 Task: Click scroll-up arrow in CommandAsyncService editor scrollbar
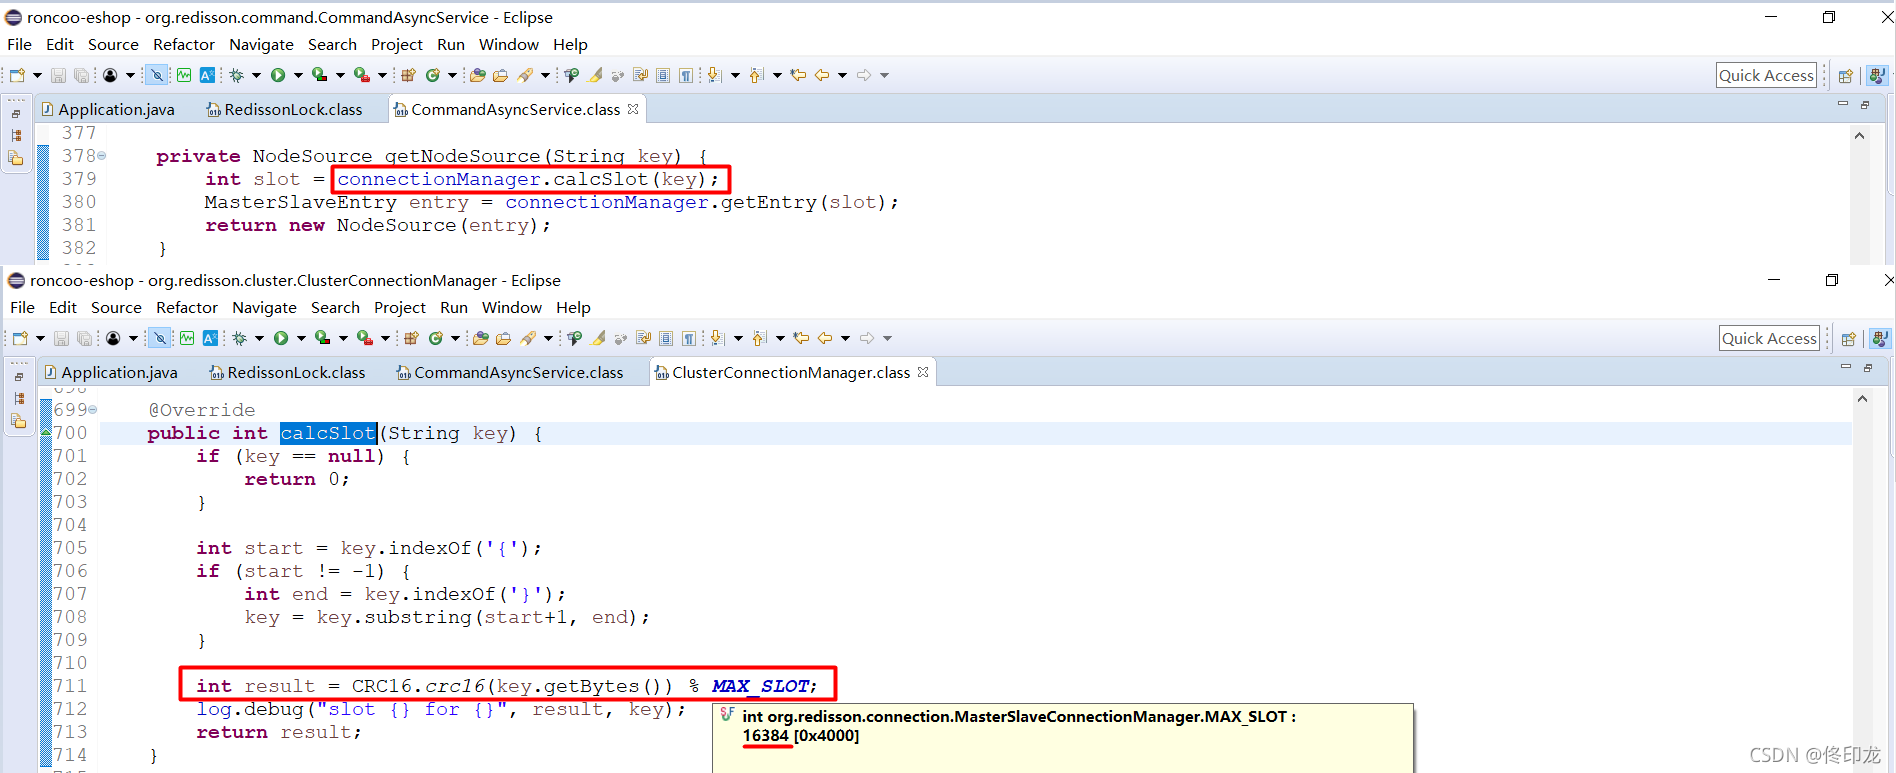pyautogui.click(x=1860, y=136)
